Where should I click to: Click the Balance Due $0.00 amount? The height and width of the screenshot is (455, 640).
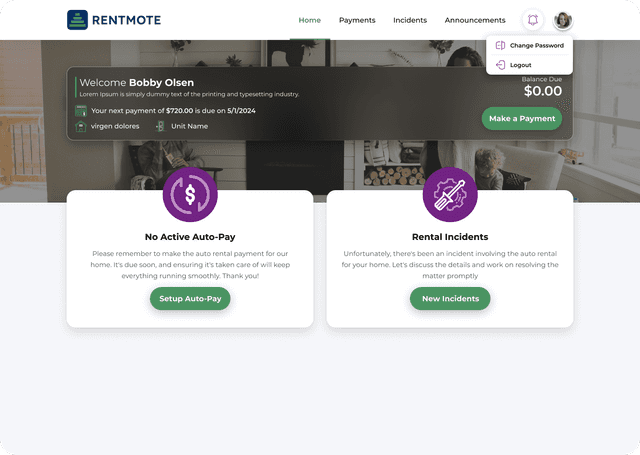tap(542, 91)
